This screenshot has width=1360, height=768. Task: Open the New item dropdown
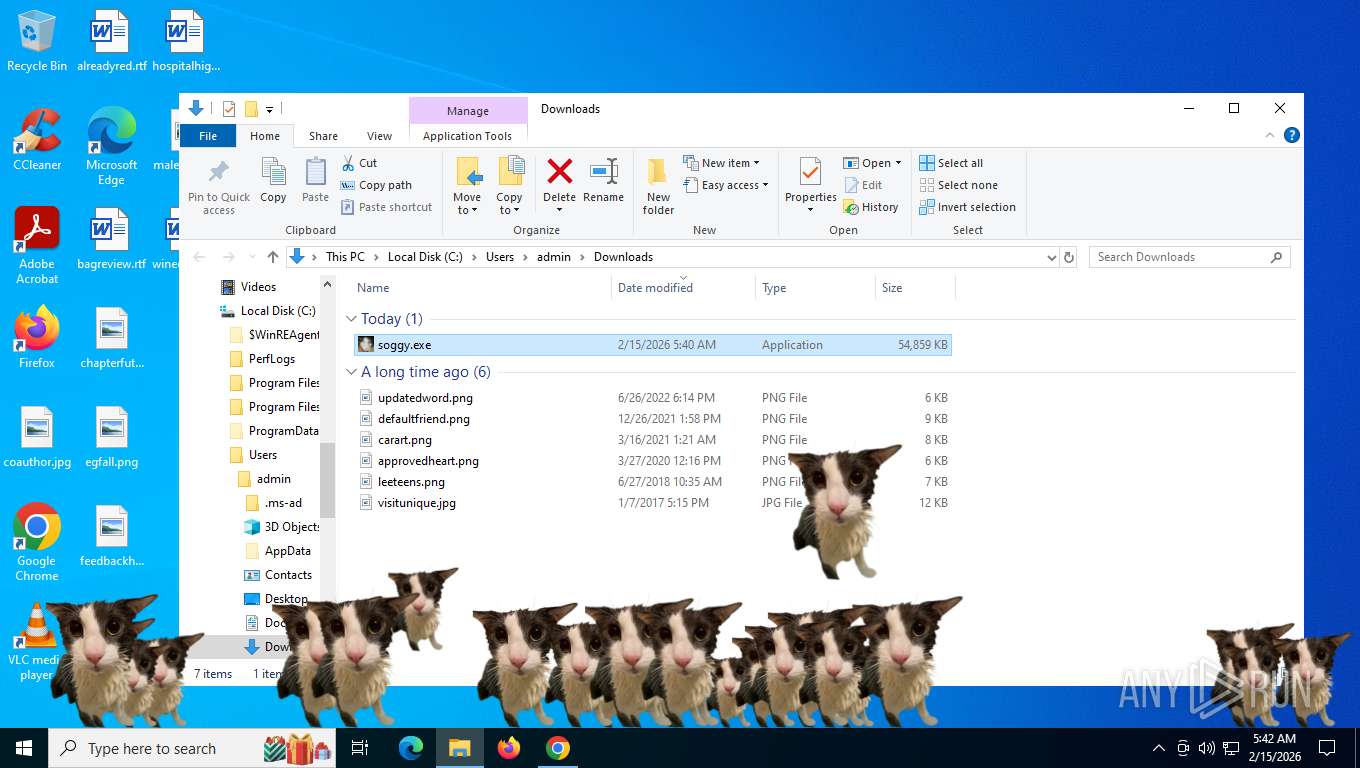coord(722,163)
